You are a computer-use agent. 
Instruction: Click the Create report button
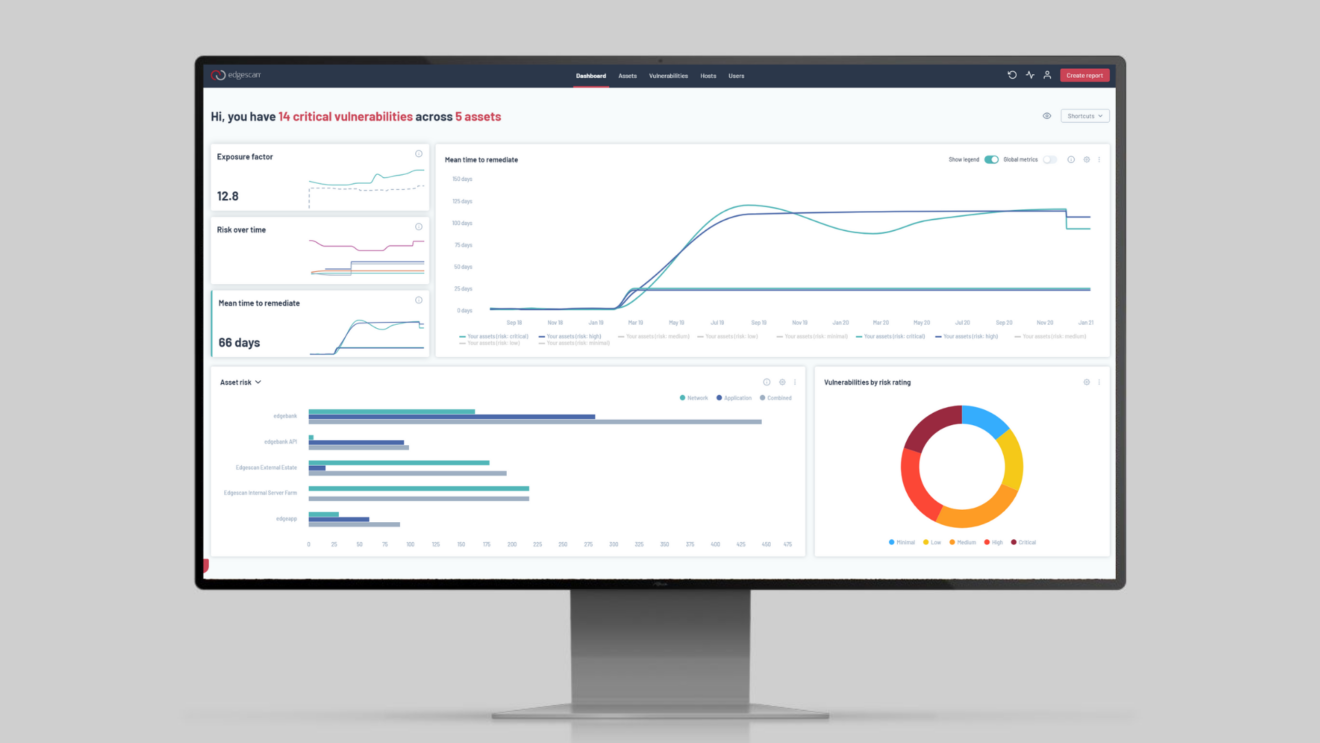click(x=1085, y=75)
